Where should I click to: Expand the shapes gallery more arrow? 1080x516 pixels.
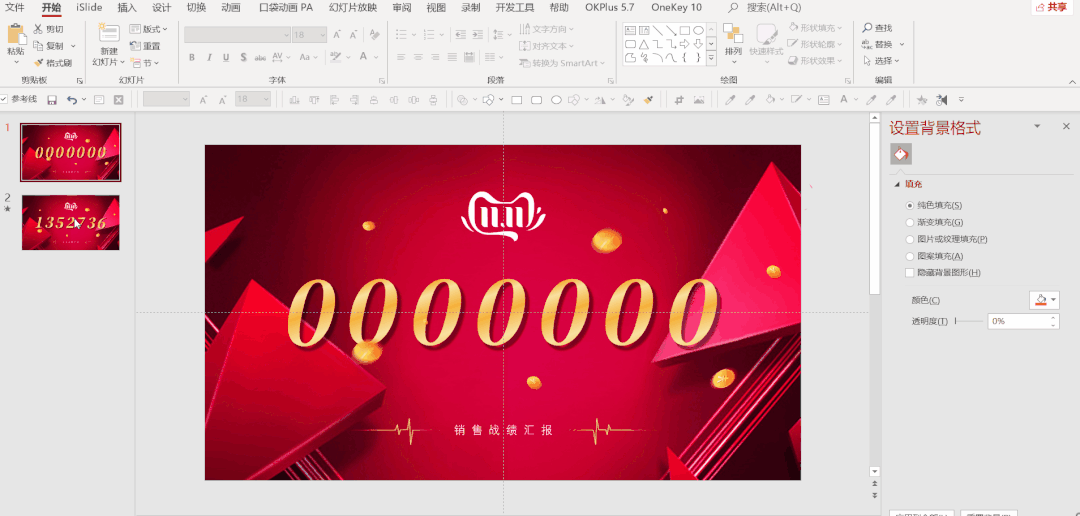[x=712, y=59]
